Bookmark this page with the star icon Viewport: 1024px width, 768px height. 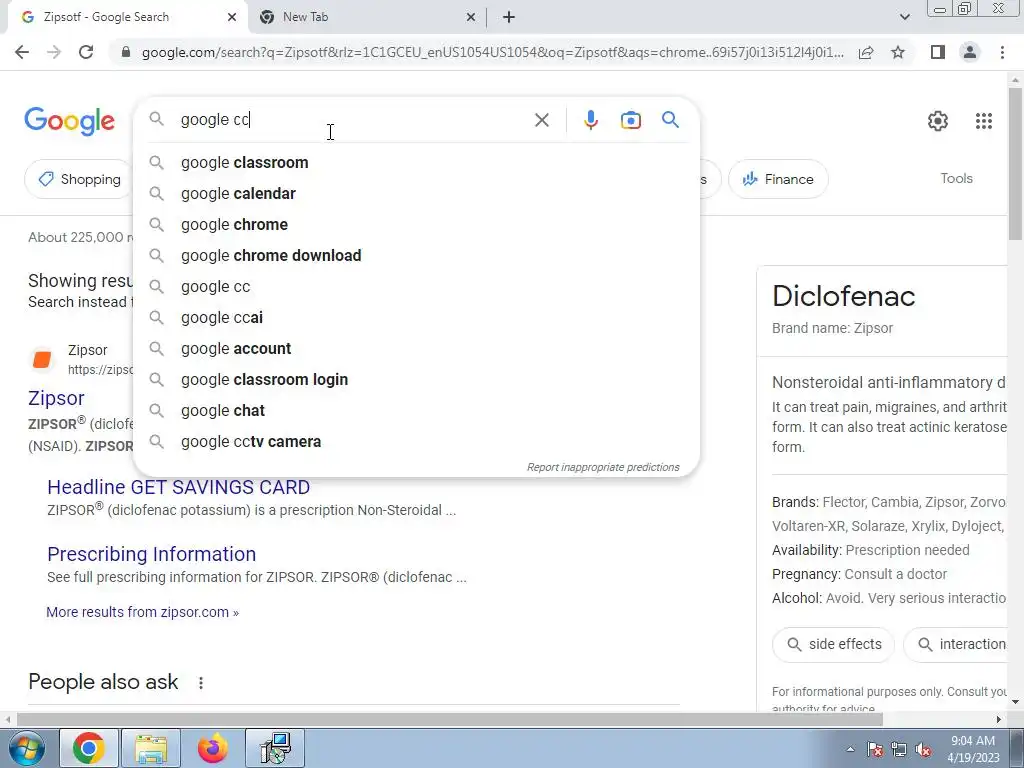click(x=898, y=52)
